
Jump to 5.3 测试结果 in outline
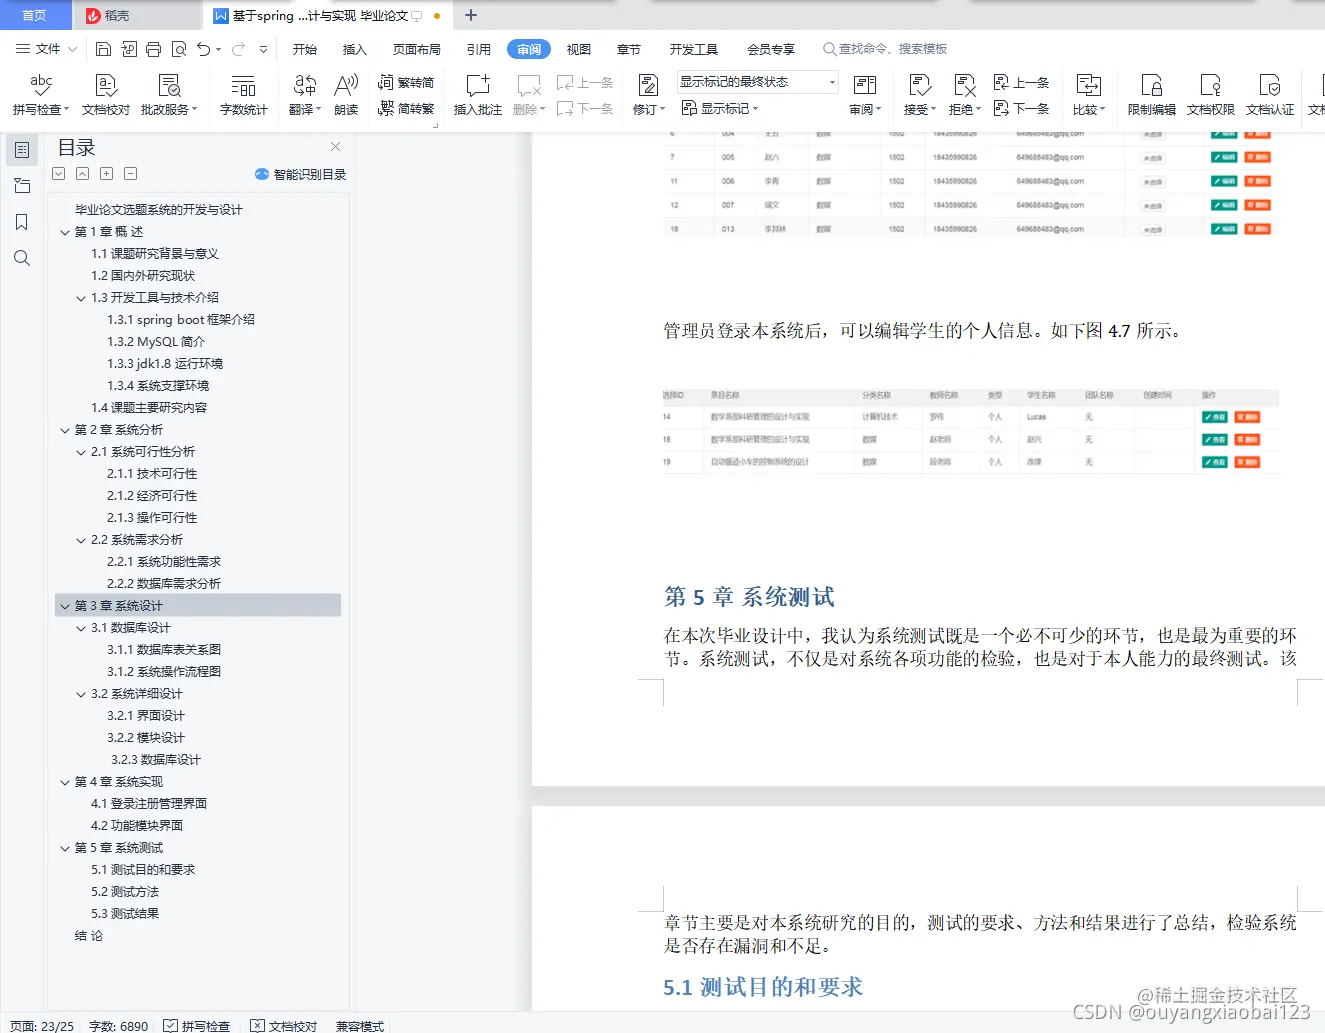coord(125,914)
